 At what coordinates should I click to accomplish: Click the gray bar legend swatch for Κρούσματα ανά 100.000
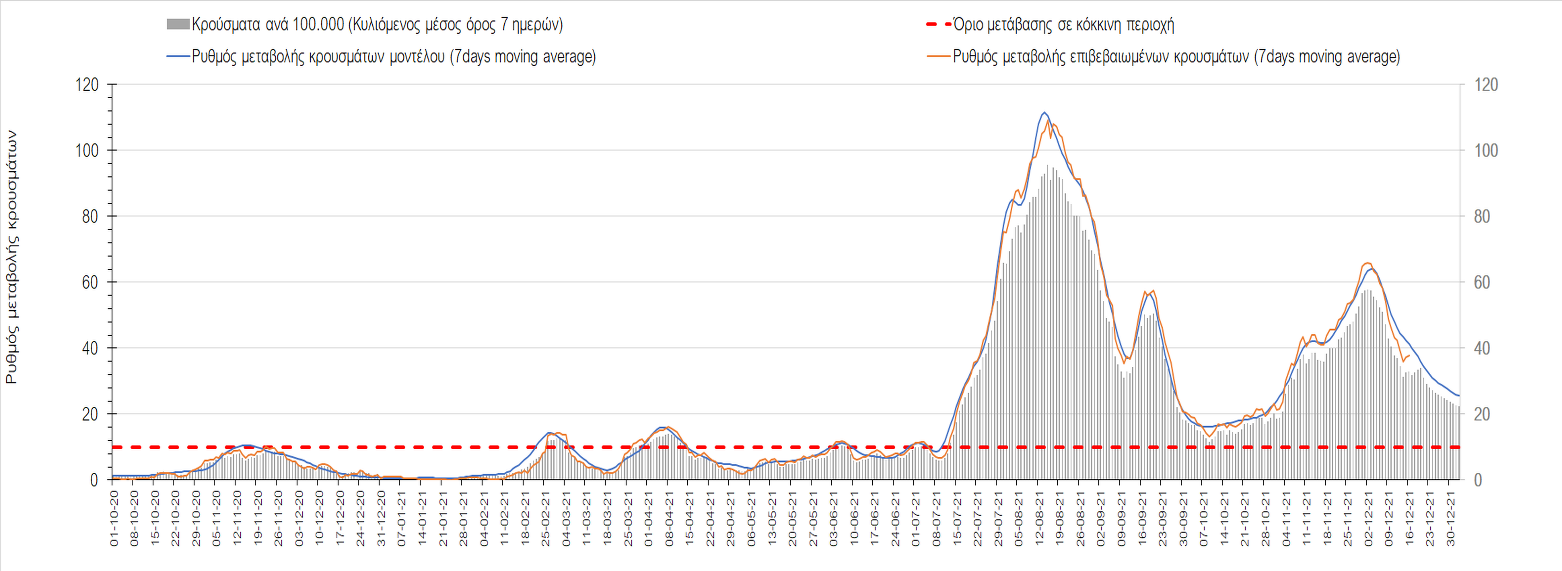point(176,23)
